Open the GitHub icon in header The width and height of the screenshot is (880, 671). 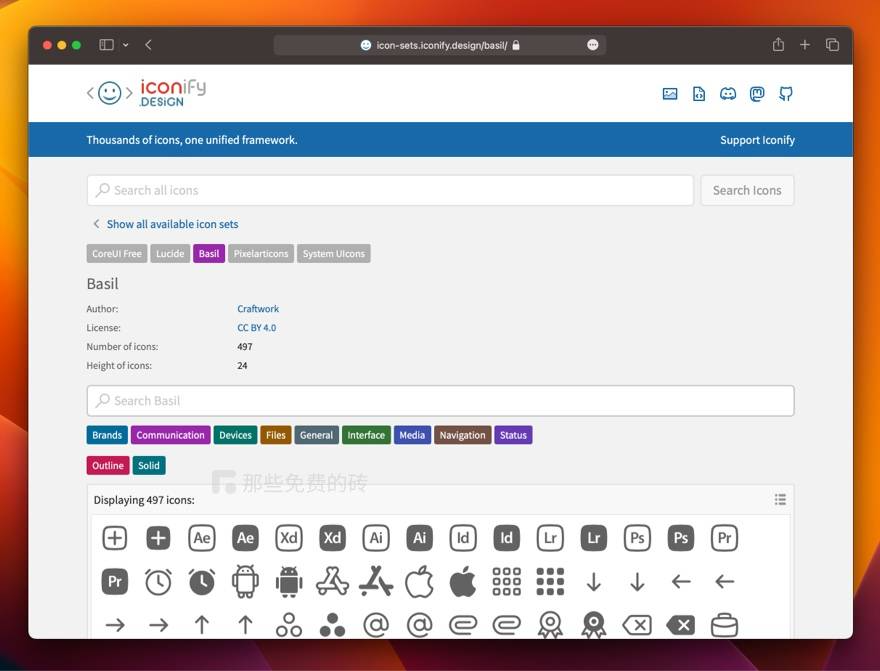(x=786, y=94)
